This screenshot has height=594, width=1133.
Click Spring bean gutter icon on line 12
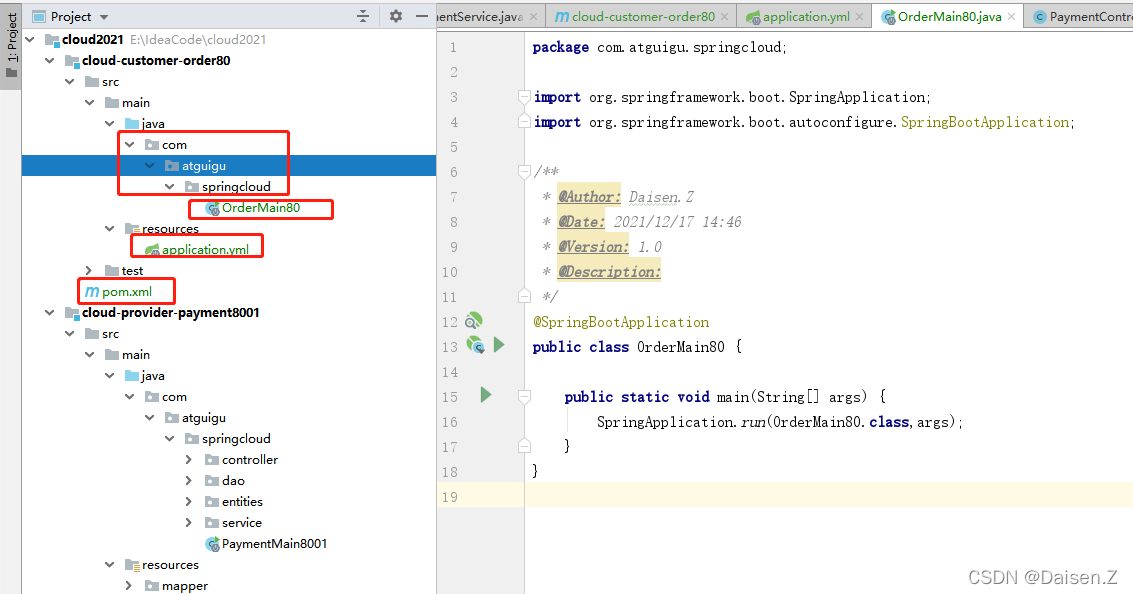pos(473,321)
